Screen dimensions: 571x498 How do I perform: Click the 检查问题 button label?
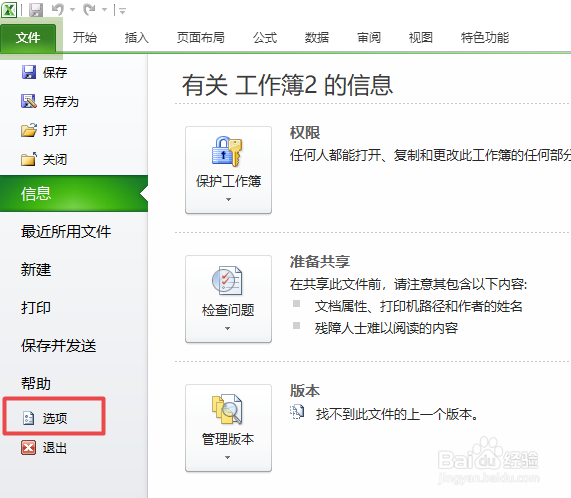click(228, 310)
